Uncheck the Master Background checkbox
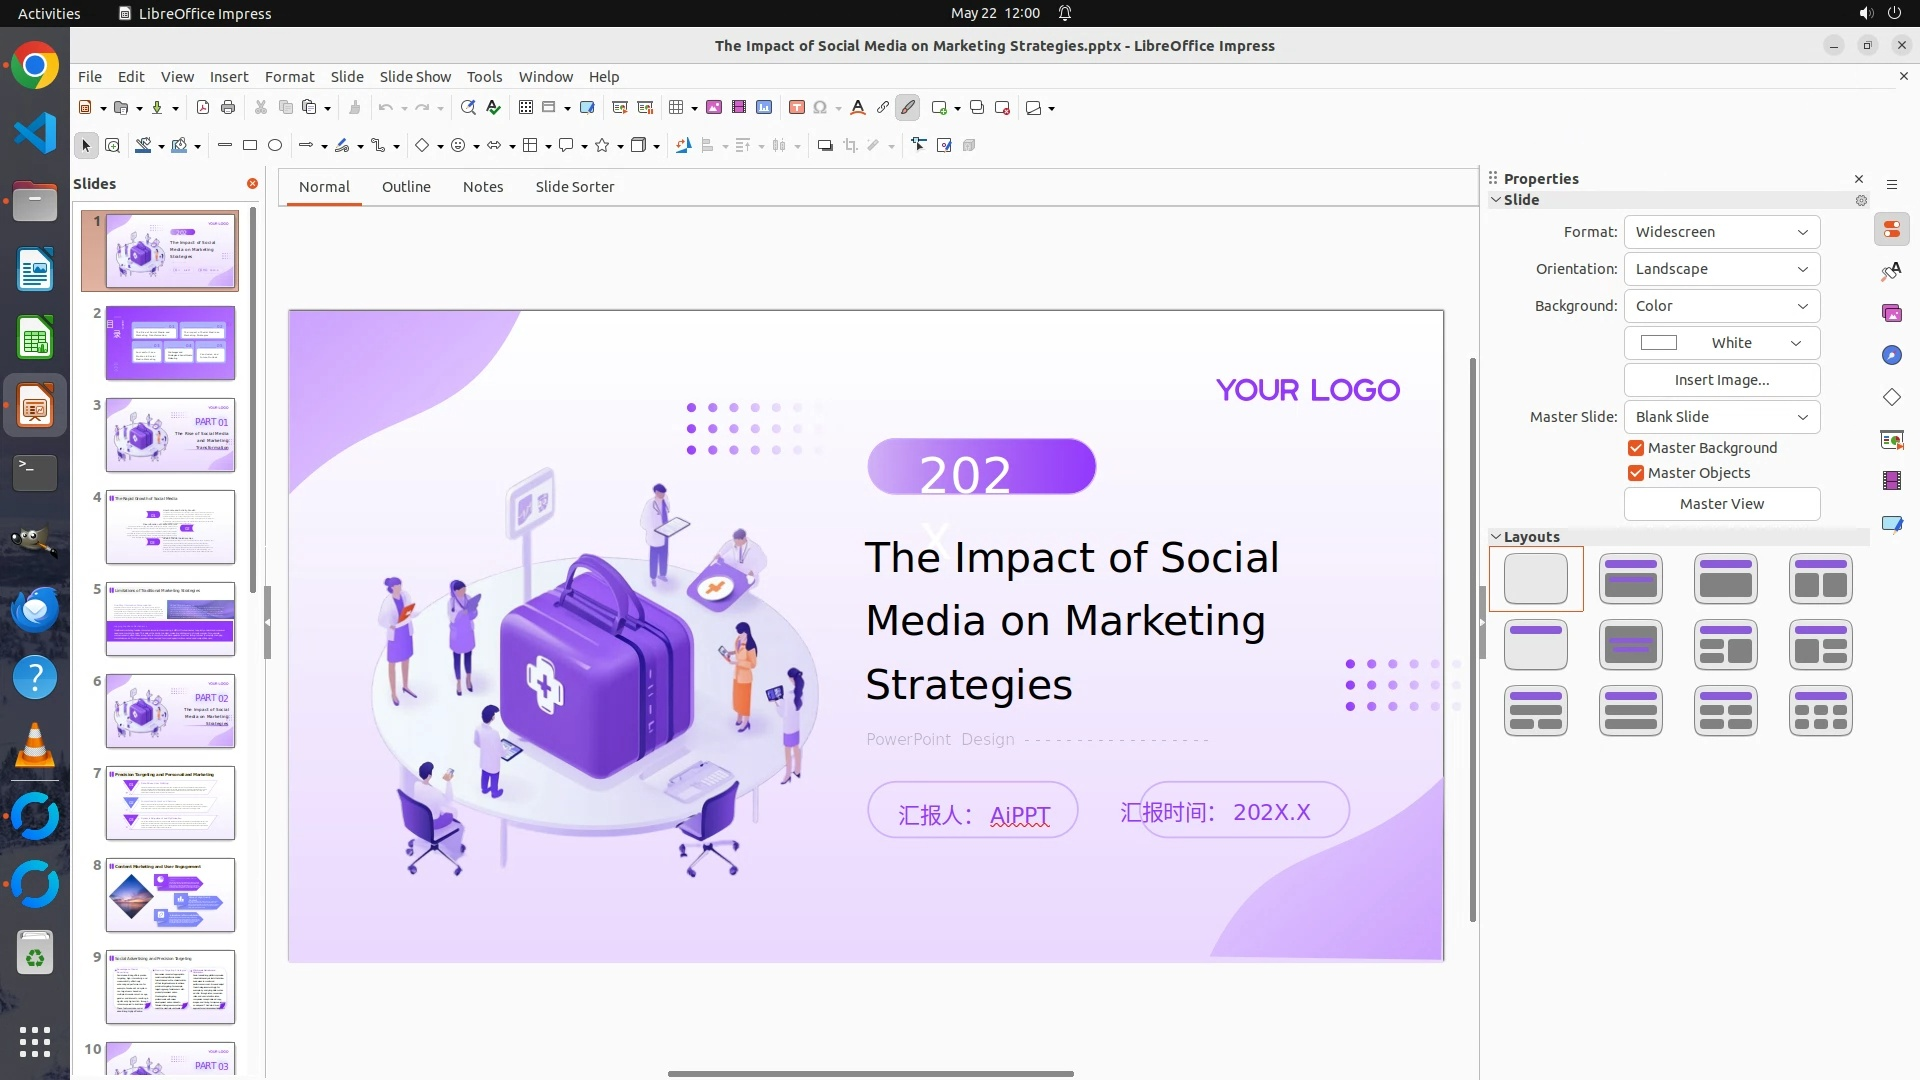The height and width of the screenshot is (1080, 1920). pos(1636,448)
